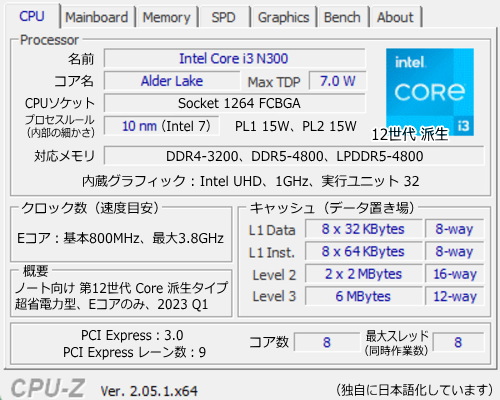This screenshot has width=500, height=400.
Task: Click the L1 Data label
Action: click(272, 230)
